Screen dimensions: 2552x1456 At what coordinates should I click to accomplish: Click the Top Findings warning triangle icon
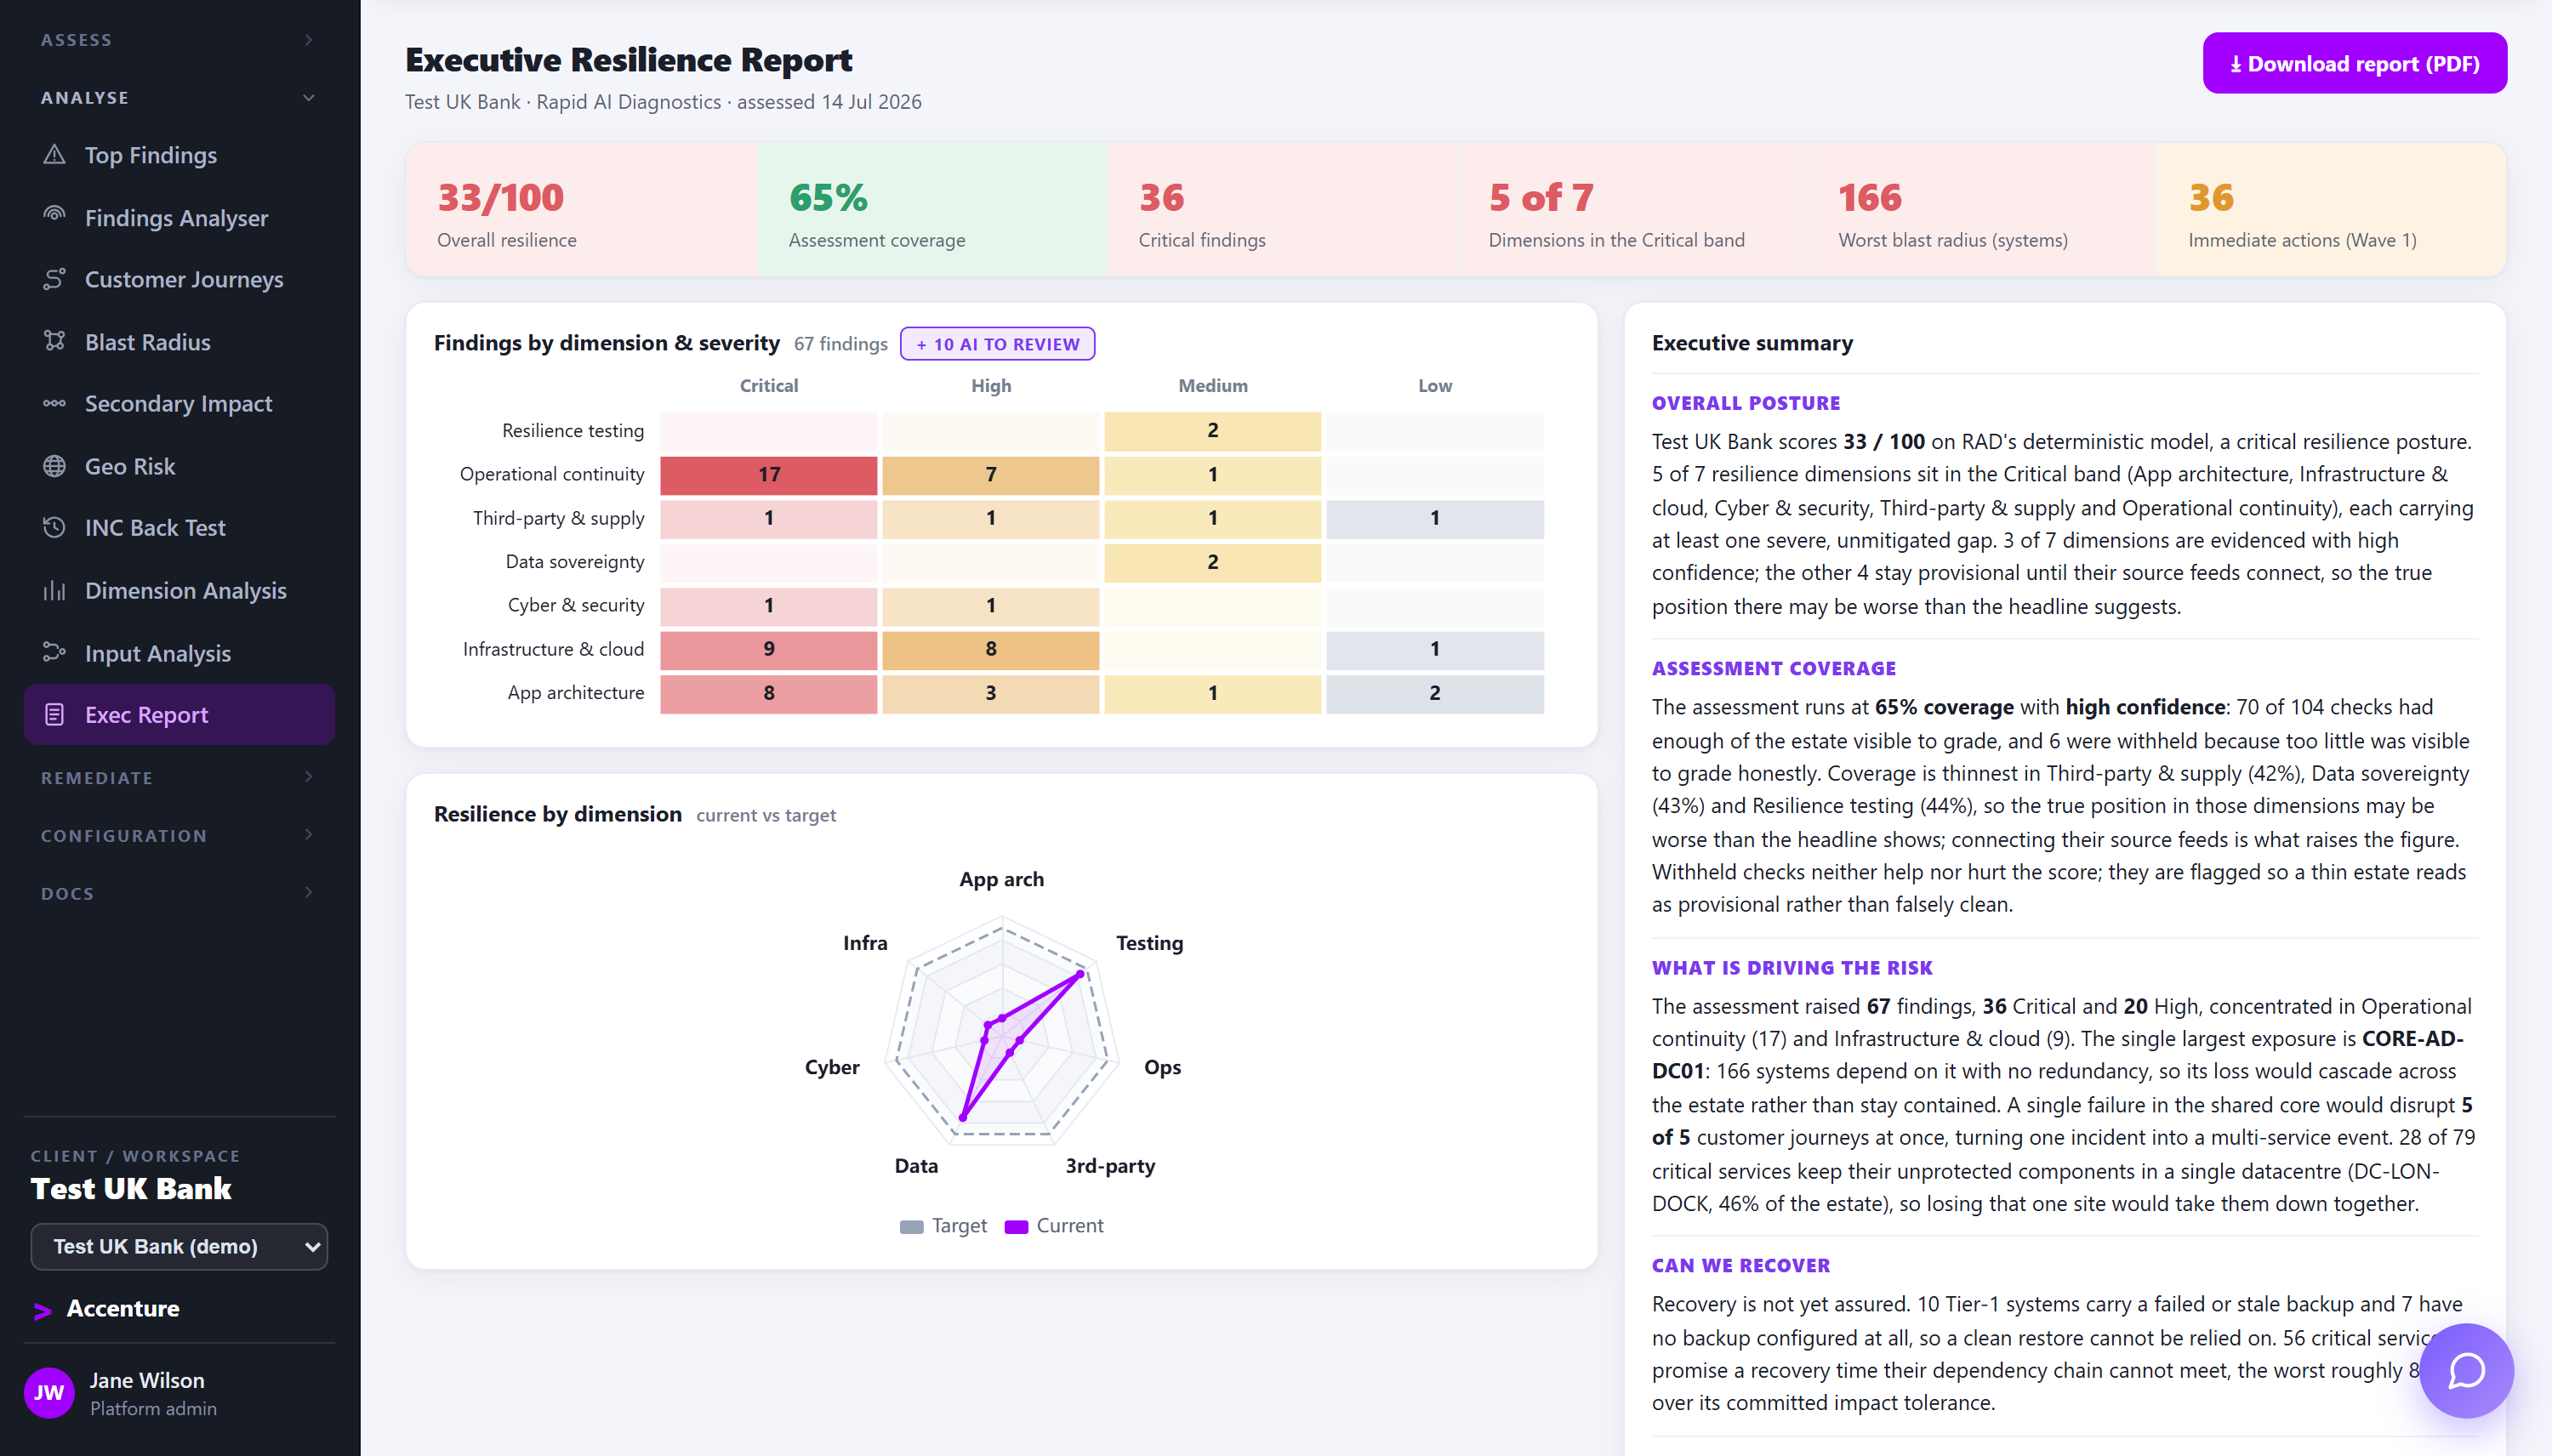(x=54, y=155)
